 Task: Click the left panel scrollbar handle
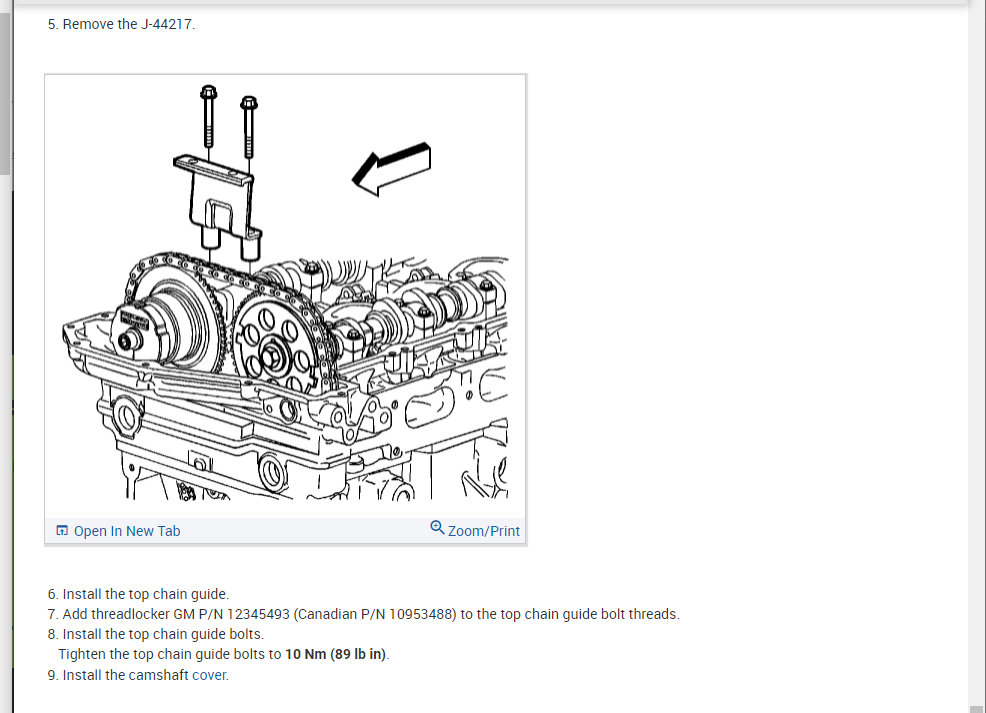[5, 93]
